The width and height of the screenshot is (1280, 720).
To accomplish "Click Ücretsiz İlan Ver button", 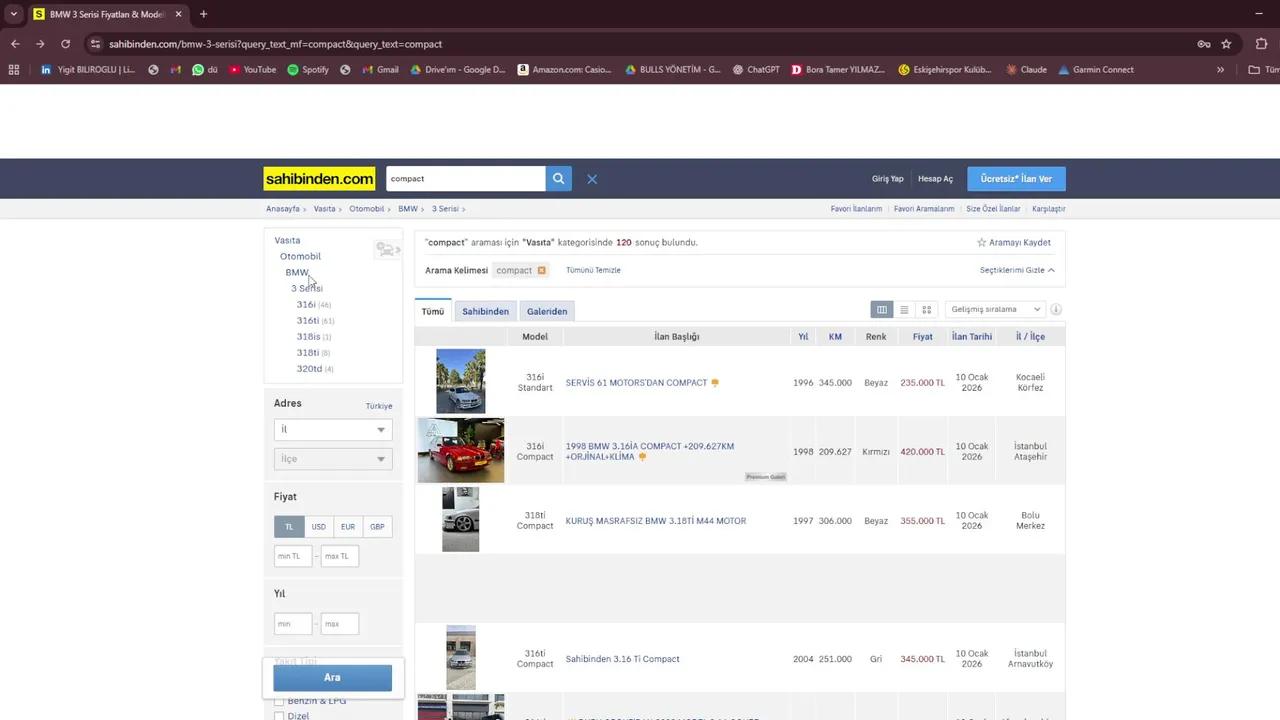I will (1016, 179).
